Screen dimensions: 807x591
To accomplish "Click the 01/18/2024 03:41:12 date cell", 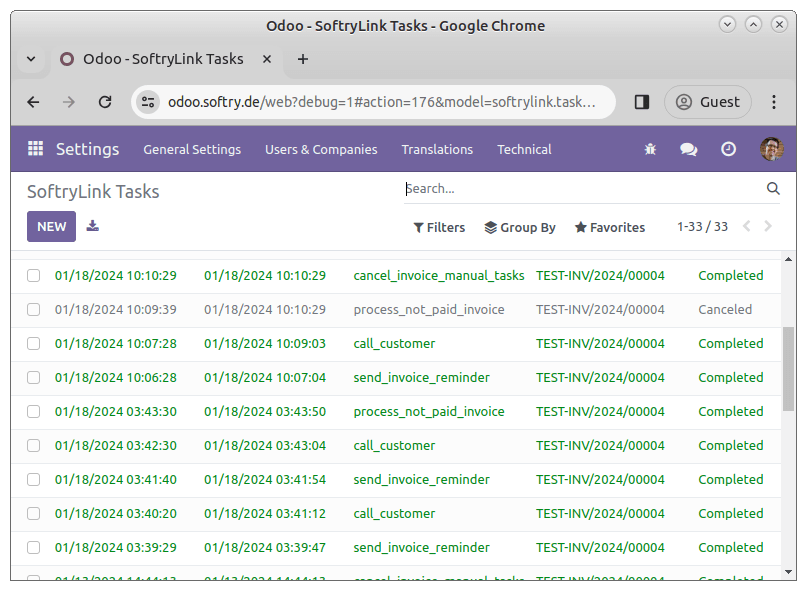I will [x=265, y=513].
